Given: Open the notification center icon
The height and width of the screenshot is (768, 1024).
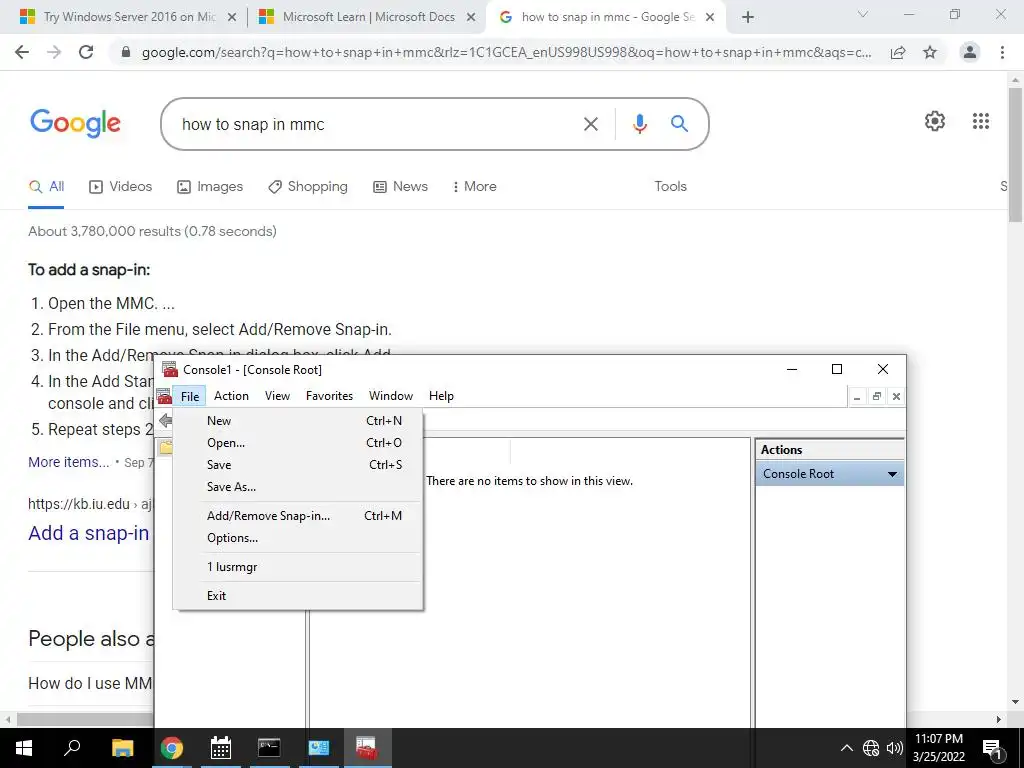Looking at the screenshot, I should coord(992,748).
